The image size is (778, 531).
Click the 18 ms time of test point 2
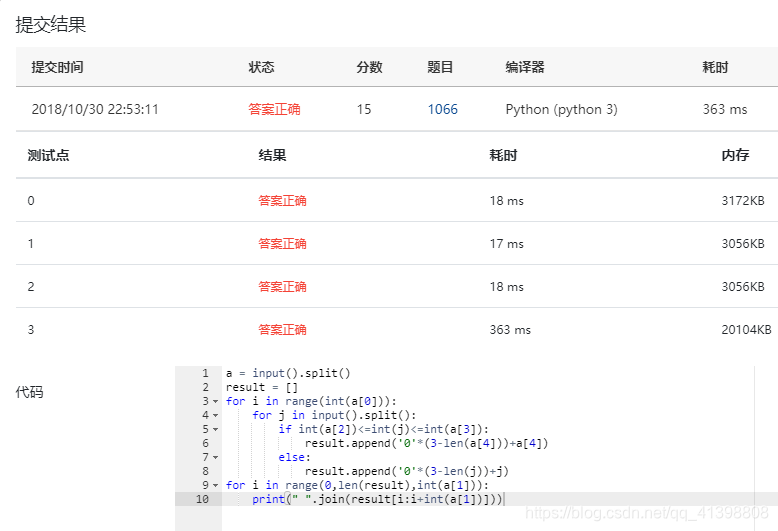(507, 286)
